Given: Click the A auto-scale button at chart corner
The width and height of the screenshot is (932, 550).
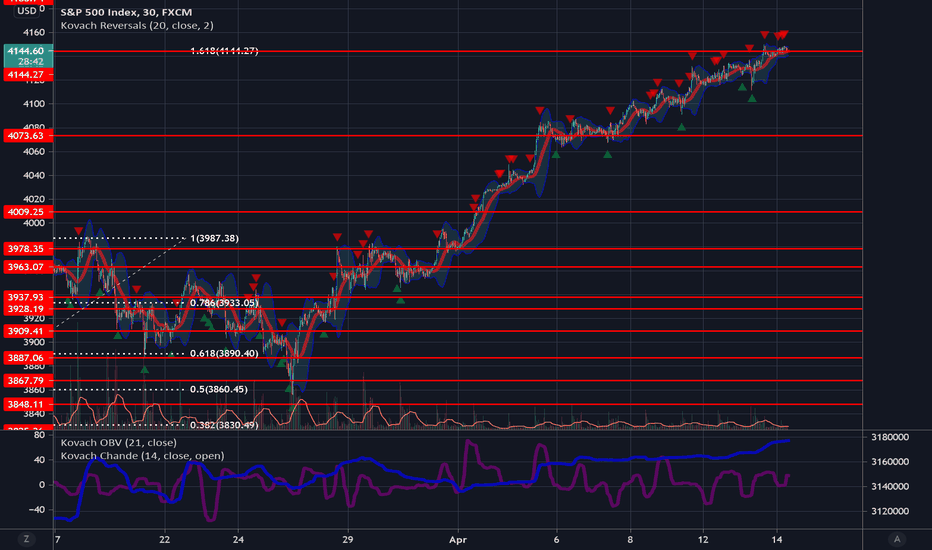Looking at the screenshot, I should [897, 539].
